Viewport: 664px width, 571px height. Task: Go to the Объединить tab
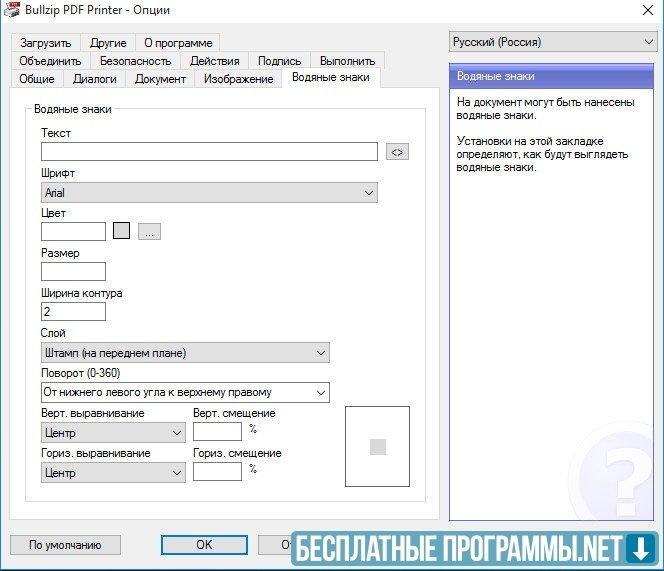pyautogui.click(x=50, y=61)
